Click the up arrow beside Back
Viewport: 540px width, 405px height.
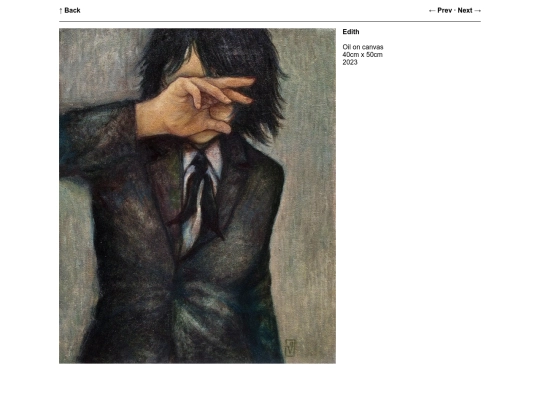(61, 11)
